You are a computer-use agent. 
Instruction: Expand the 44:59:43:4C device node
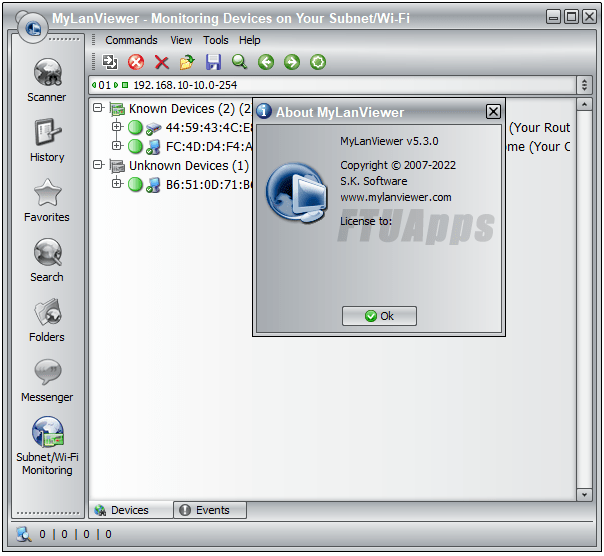116,127
